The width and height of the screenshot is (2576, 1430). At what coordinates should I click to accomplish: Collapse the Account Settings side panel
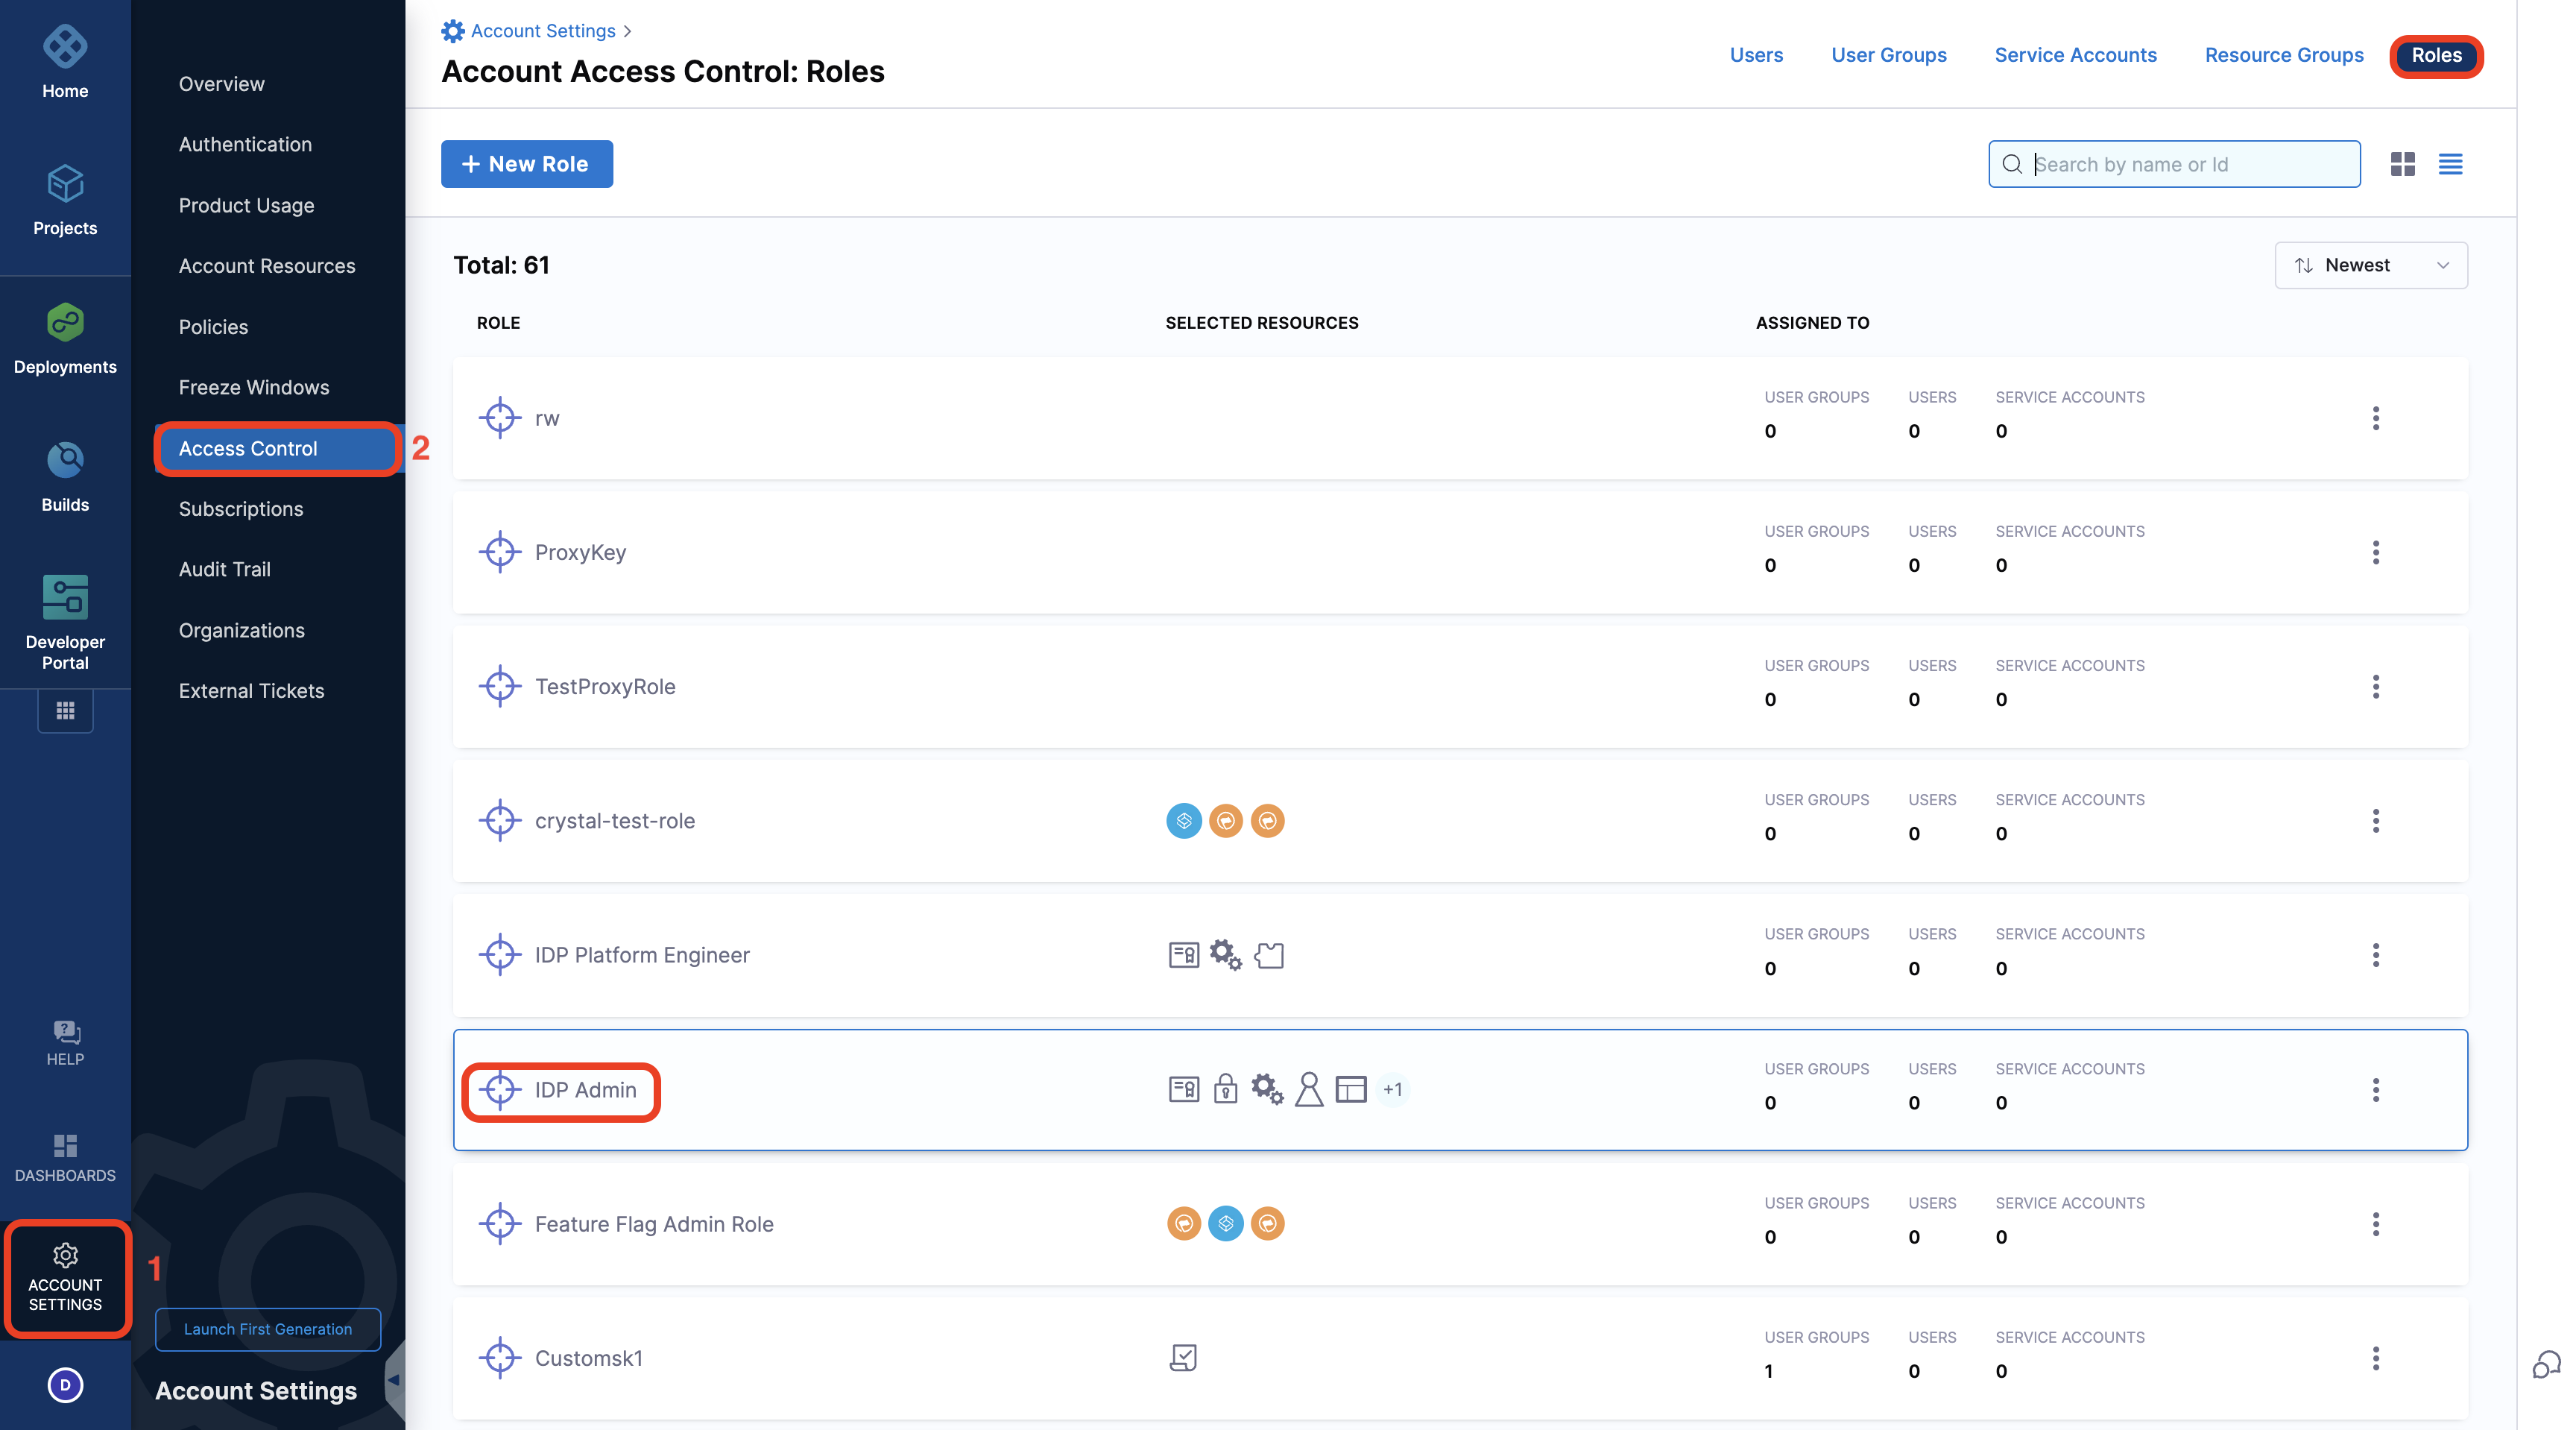(394, 1380)
